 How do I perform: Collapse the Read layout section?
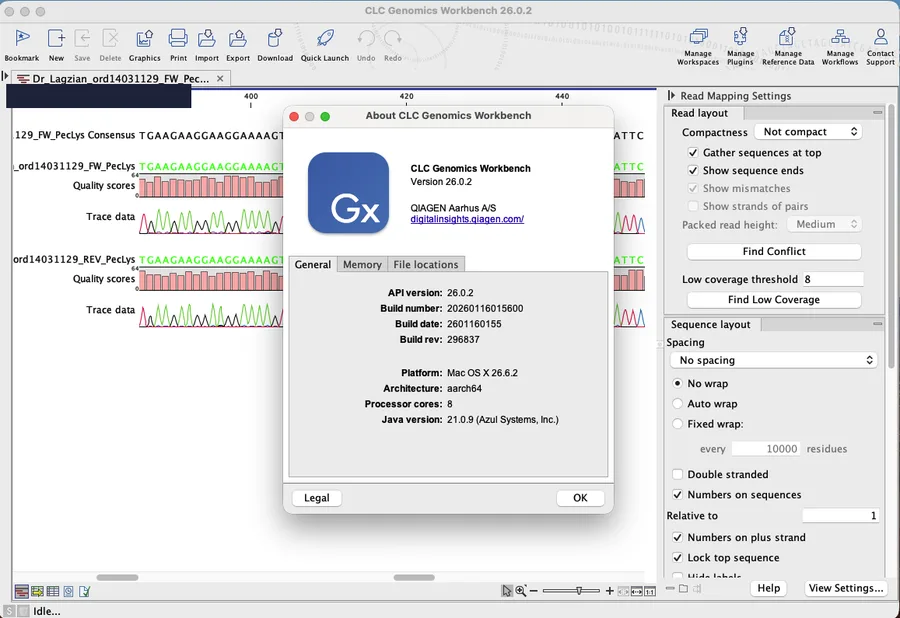[877, 112]
